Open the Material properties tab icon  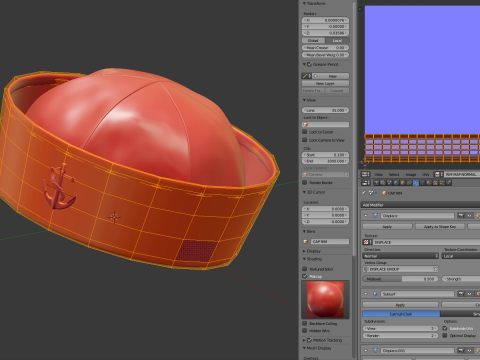(429, 183)
